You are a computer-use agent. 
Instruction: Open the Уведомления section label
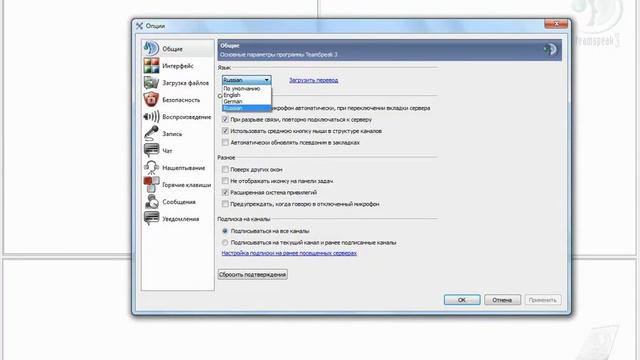pyautogui.click(x=180, y=219)
